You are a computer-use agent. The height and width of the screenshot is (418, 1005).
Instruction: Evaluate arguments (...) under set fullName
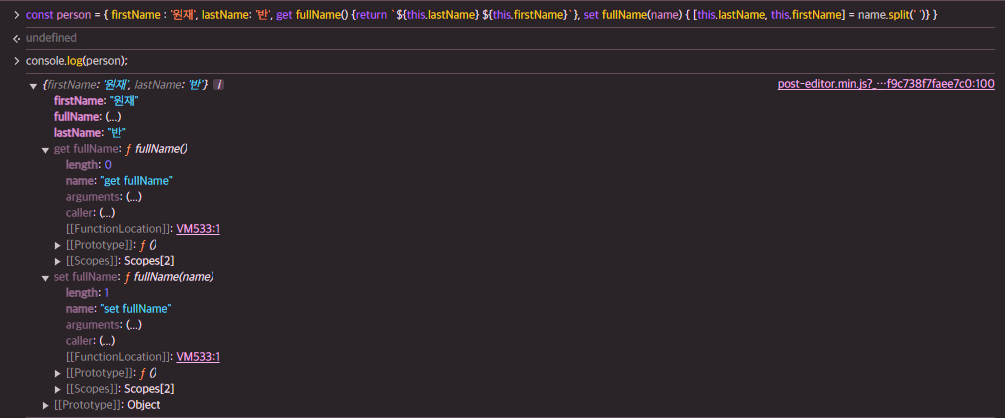[x=133, y=325]
